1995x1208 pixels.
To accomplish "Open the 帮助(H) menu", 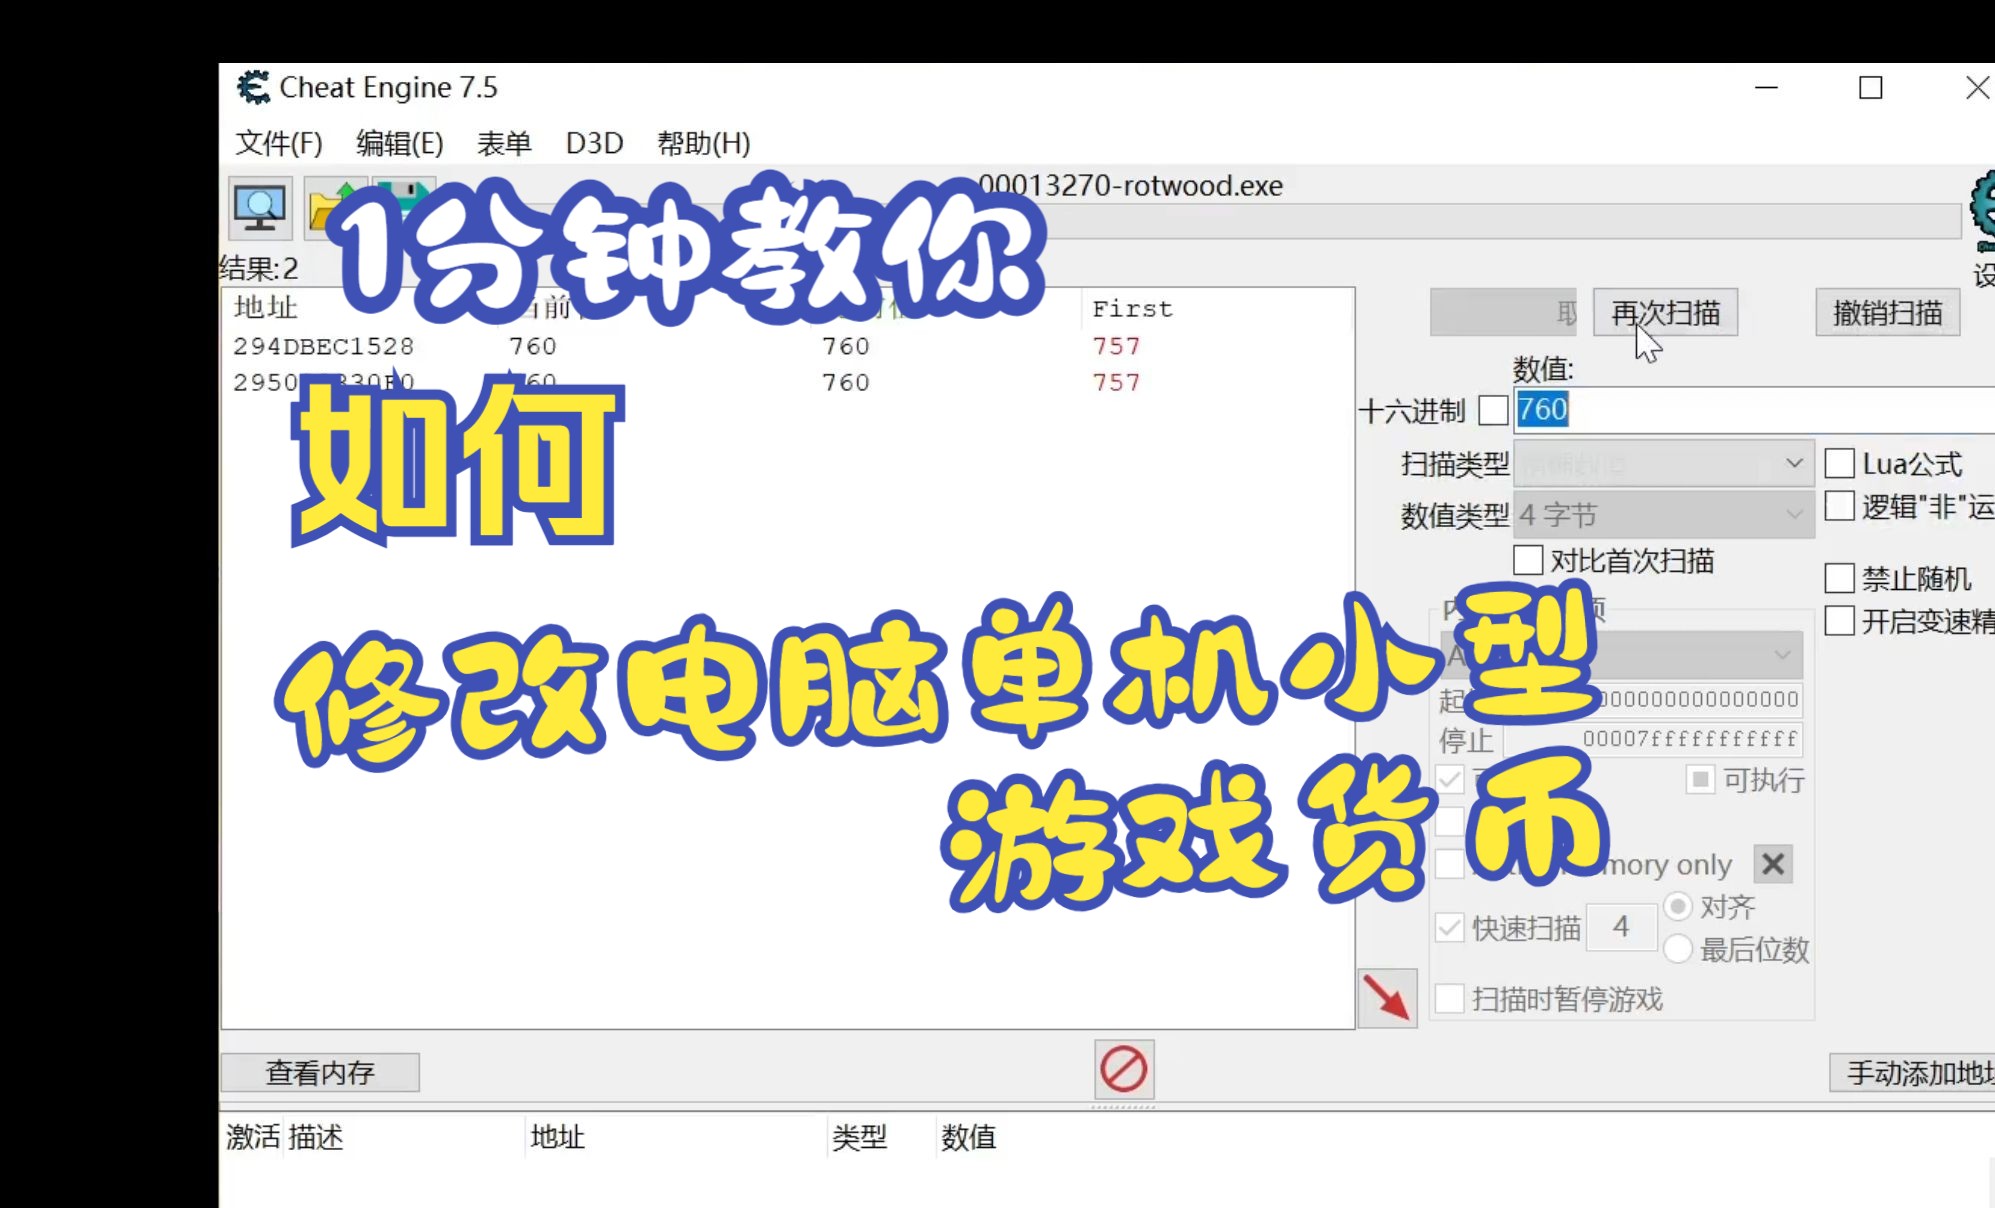I will (703, 143).
